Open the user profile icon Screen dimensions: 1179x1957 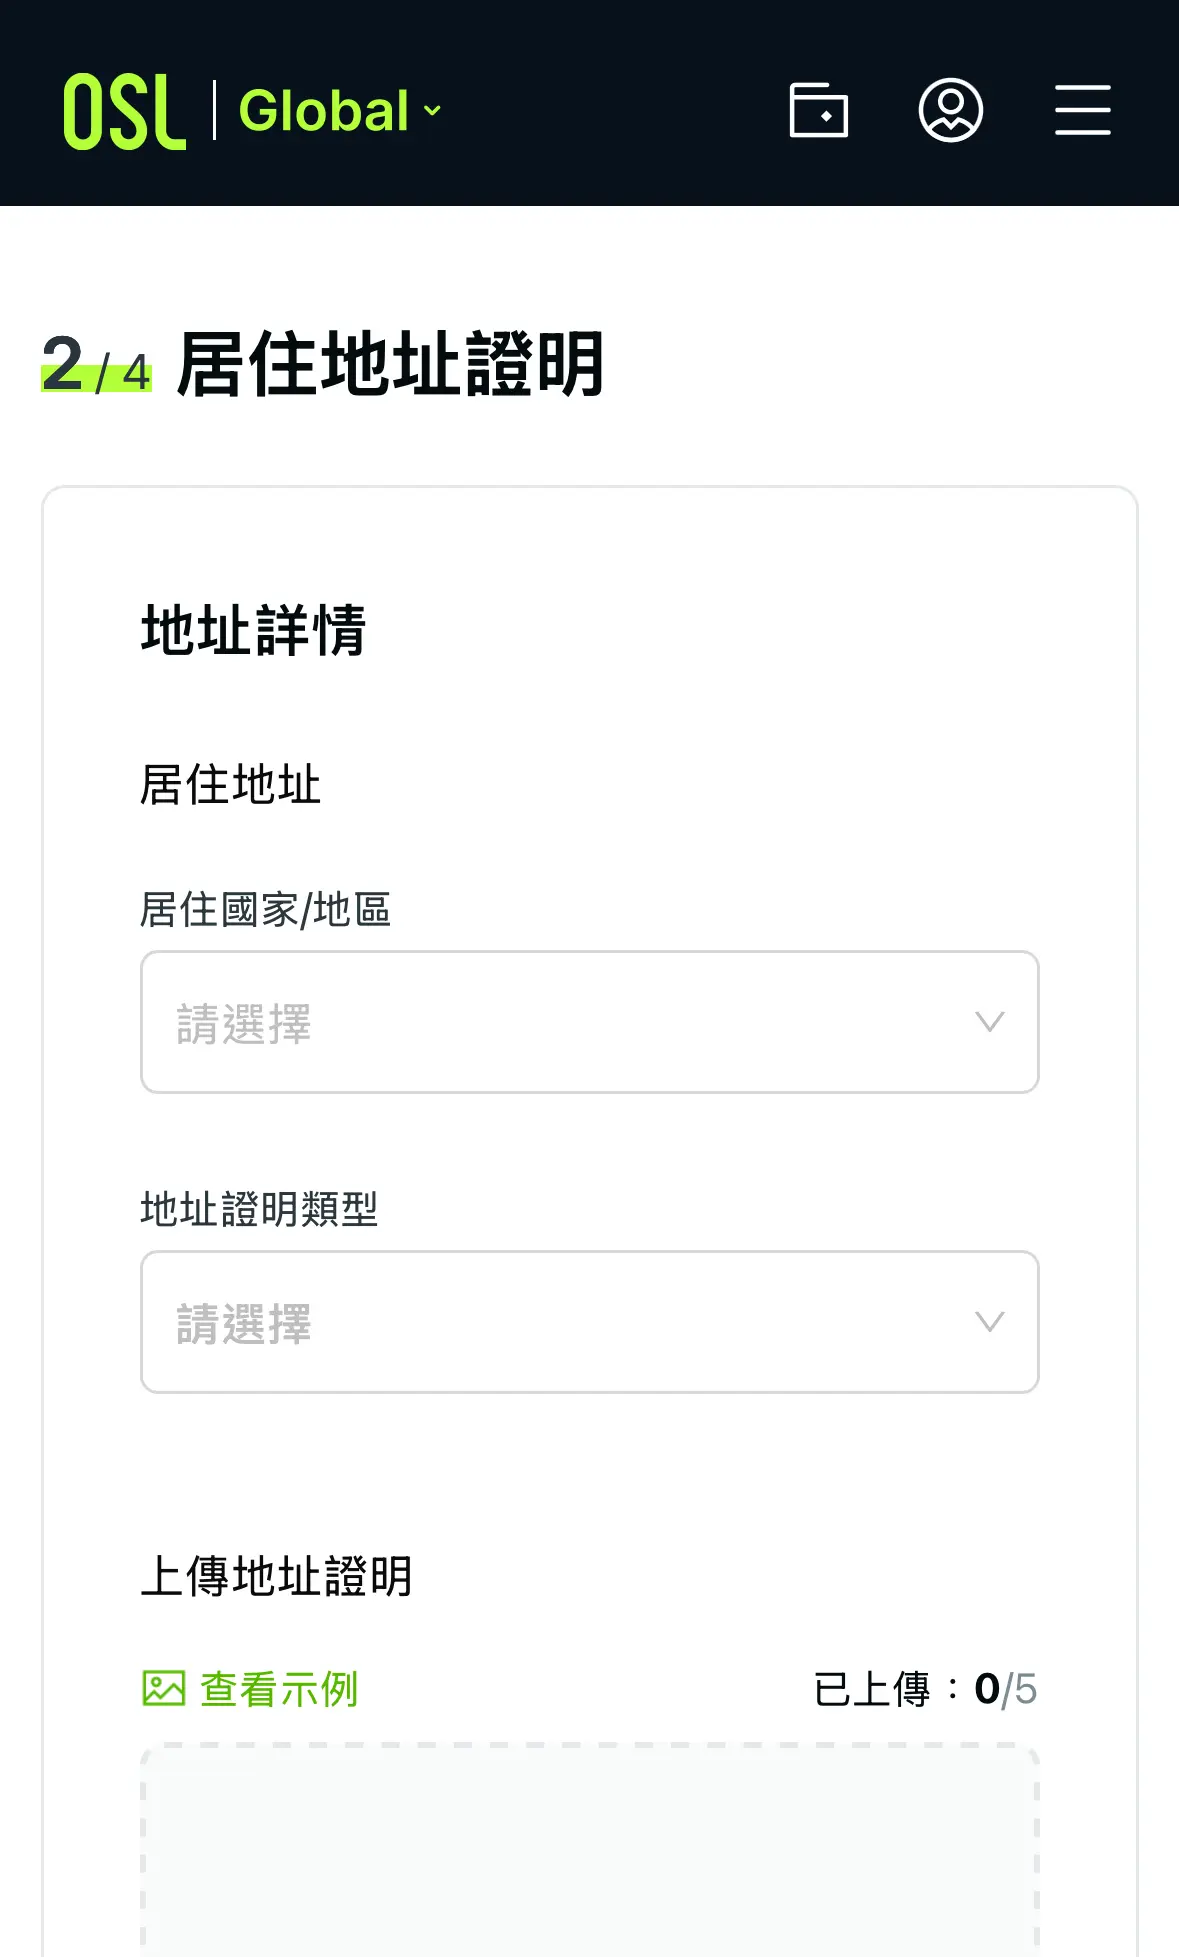pyautogui.click(x=950, y=110)
